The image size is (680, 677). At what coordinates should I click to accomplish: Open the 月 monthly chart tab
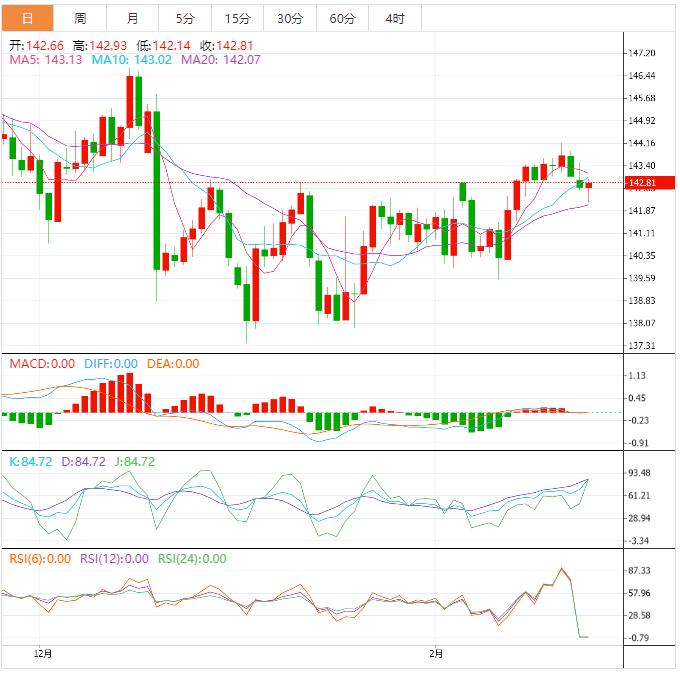pos(133,18)
